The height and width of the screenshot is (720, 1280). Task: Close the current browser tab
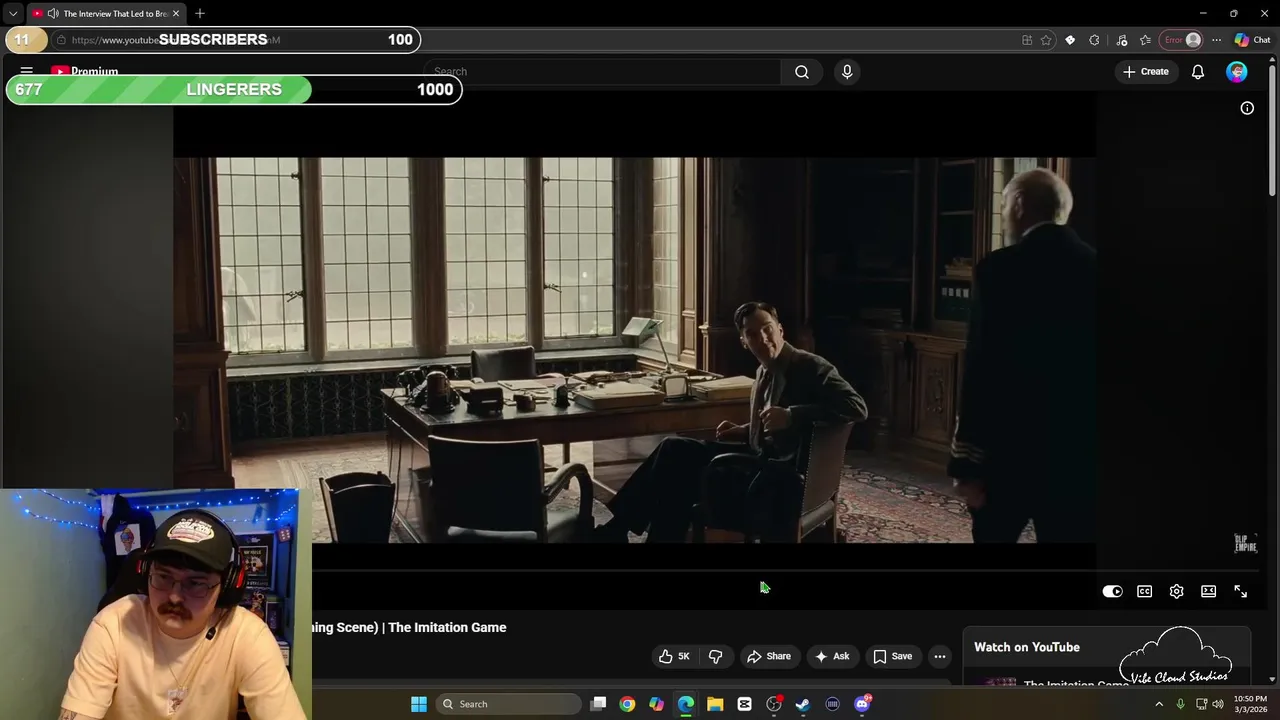click(x=176, y=13)
